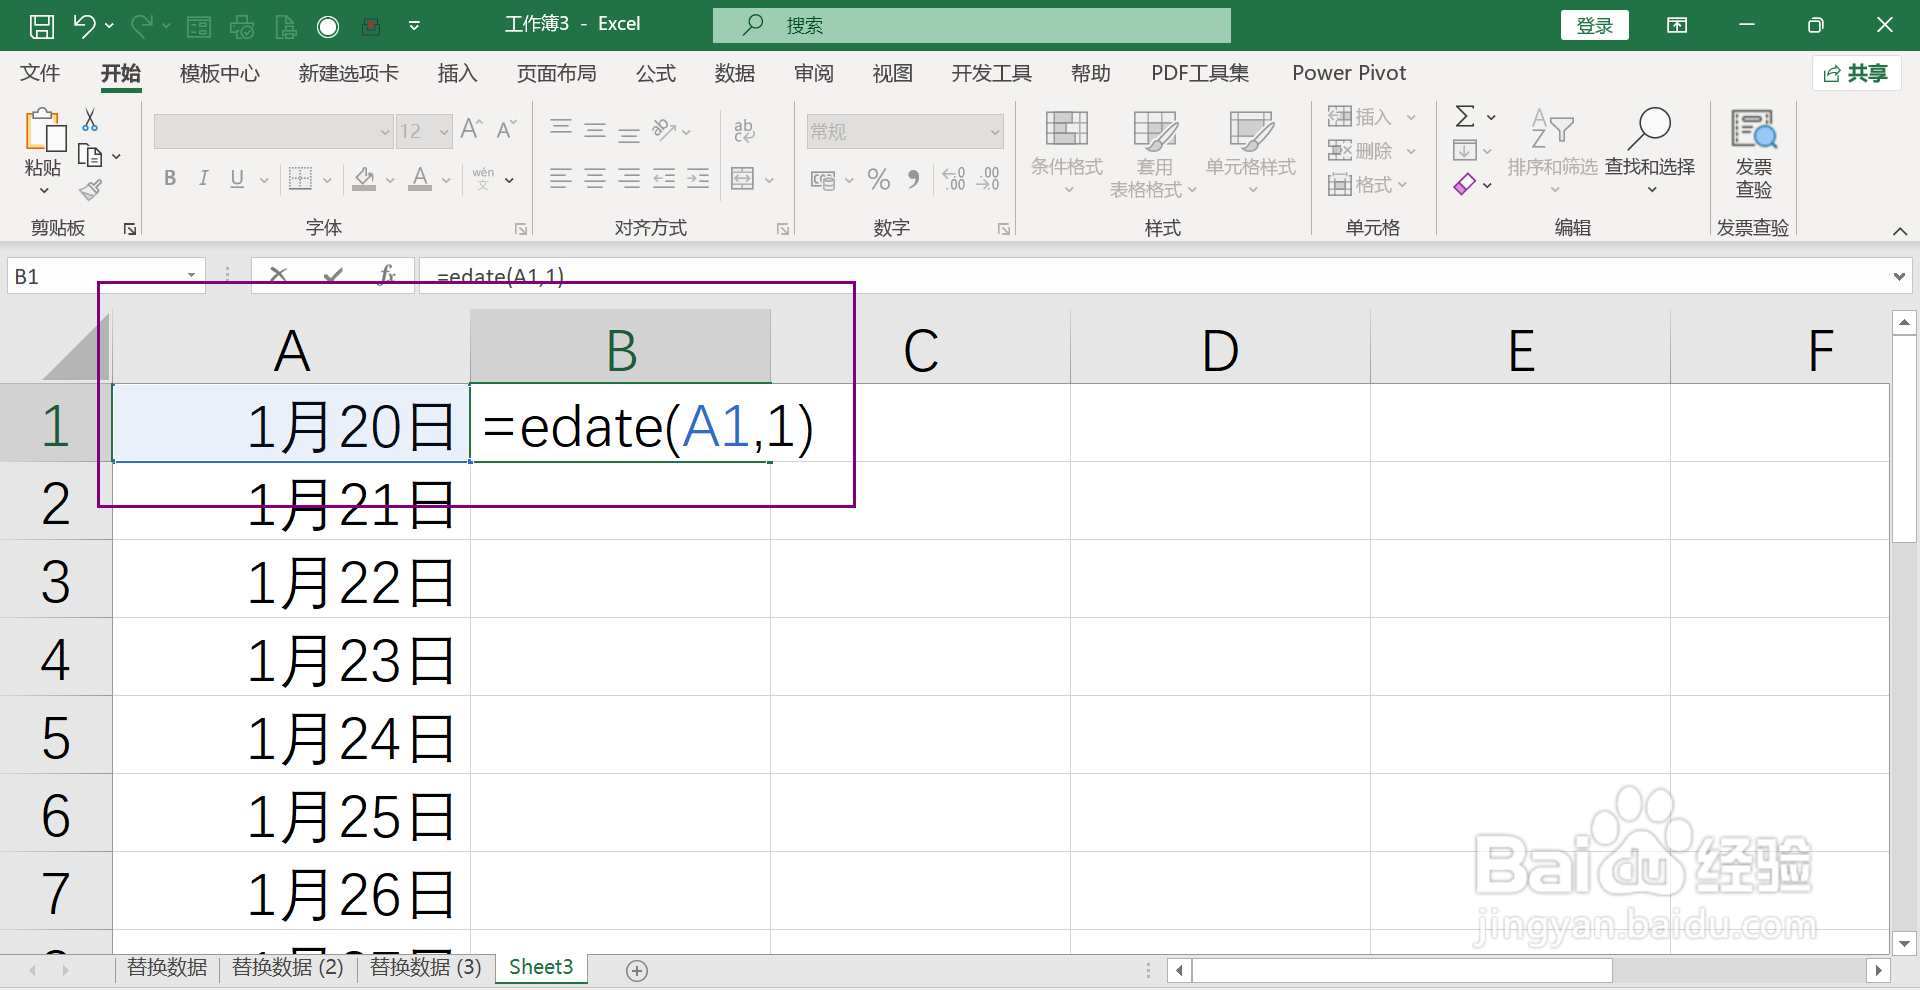Apply the font color A swatch
1920x990 pixels.
[421, 179]
